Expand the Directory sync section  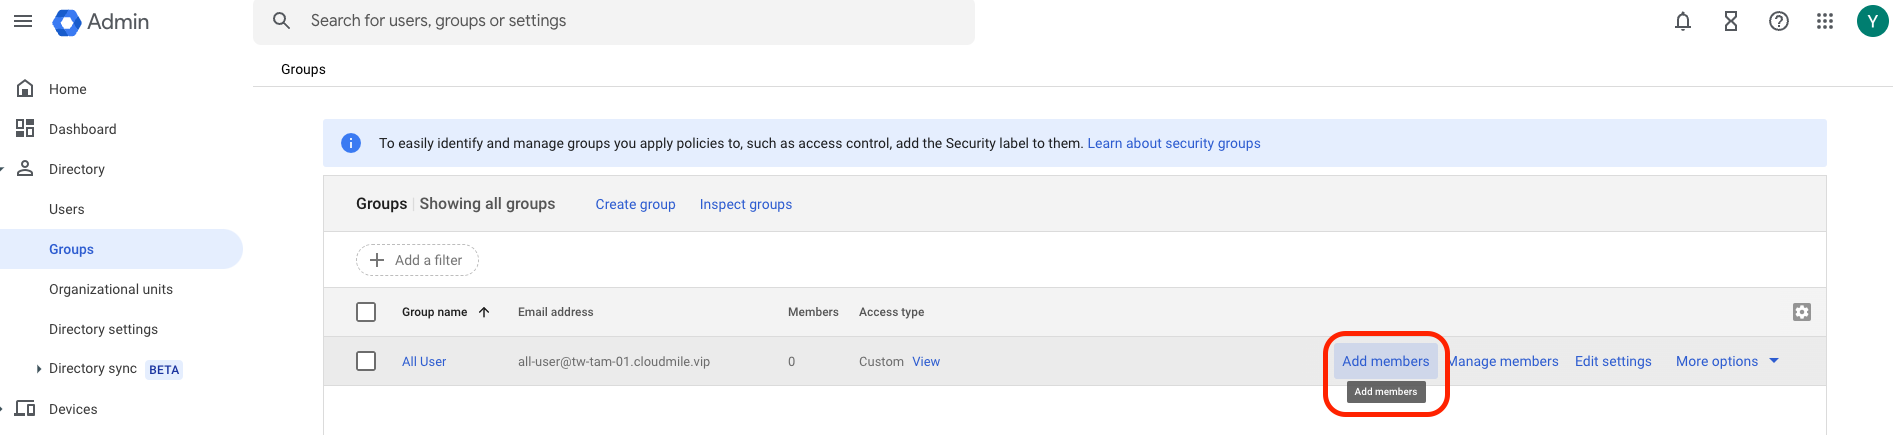(x=39, y=369)
